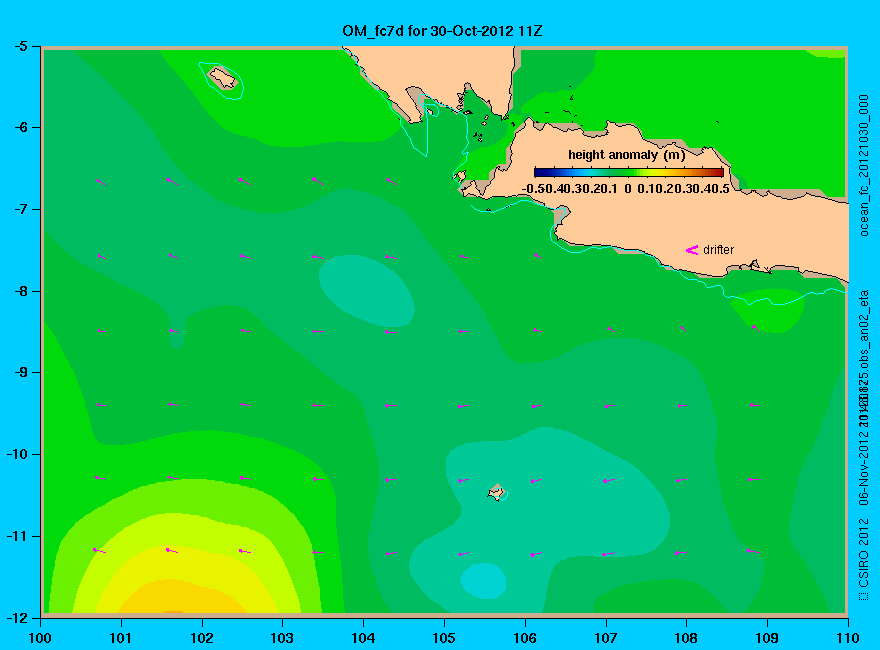Click the longitude label 102

pos(201,638)
